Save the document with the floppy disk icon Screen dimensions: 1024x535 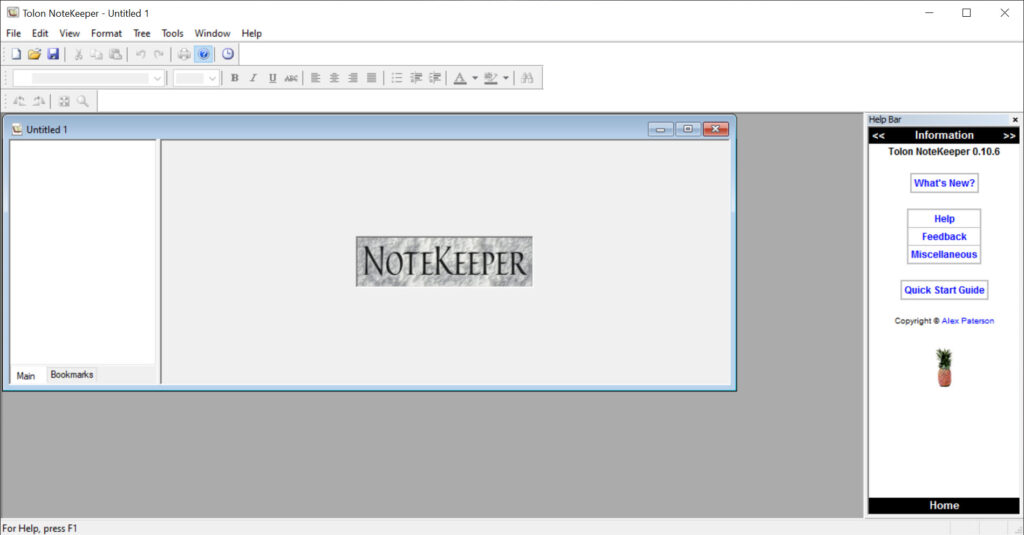pyautogui.click(x=53, y=54)
